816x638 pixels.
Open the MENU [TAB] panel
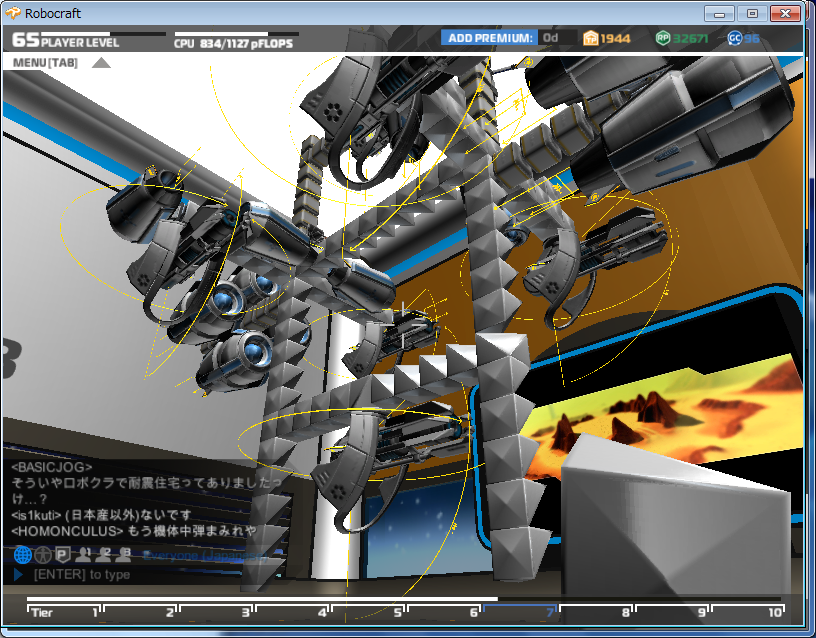pyautogui.click(x=45, y=63)
